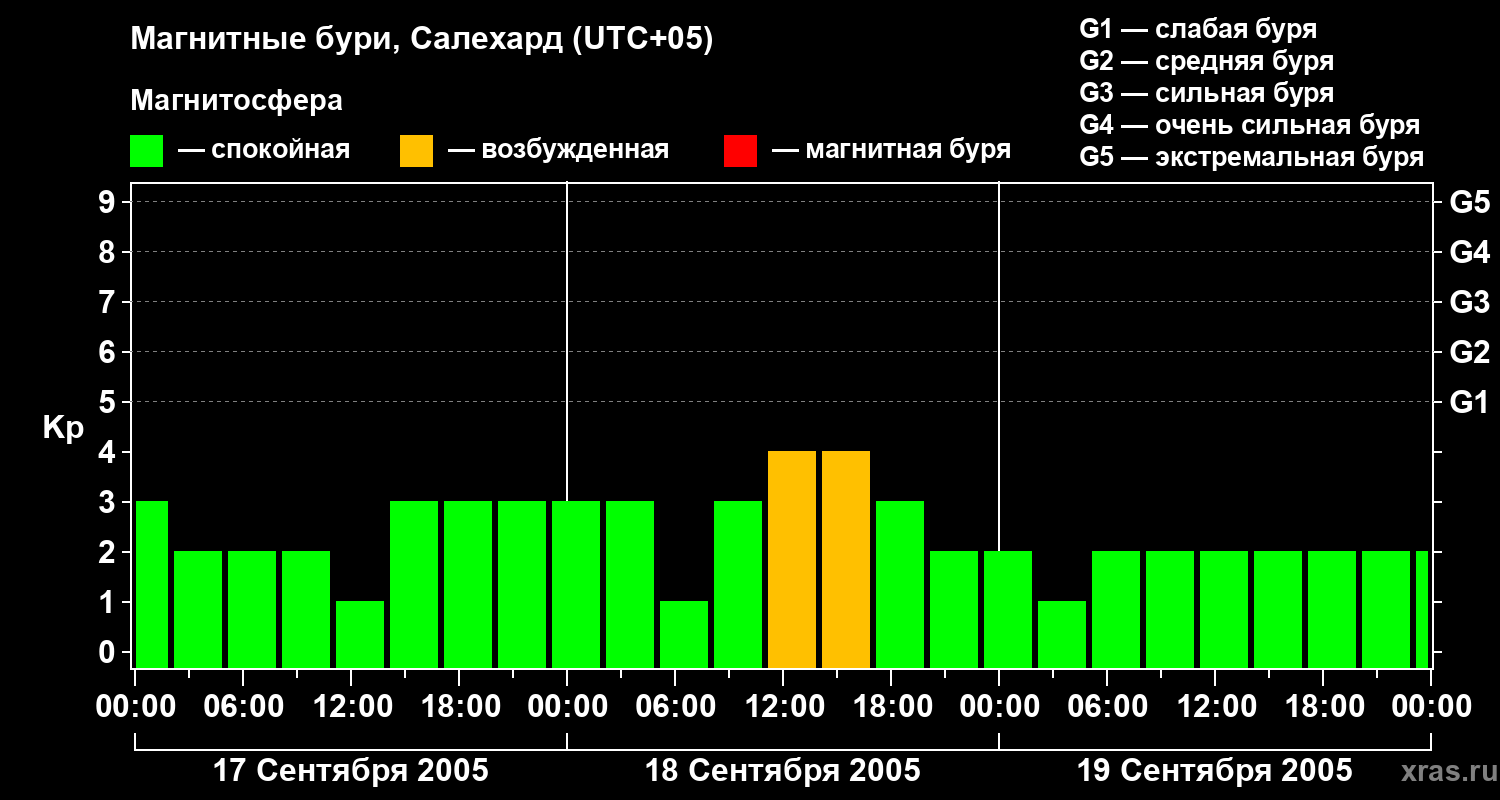Click 'G4 — очень сильная буря' description

coord(1250,125)
